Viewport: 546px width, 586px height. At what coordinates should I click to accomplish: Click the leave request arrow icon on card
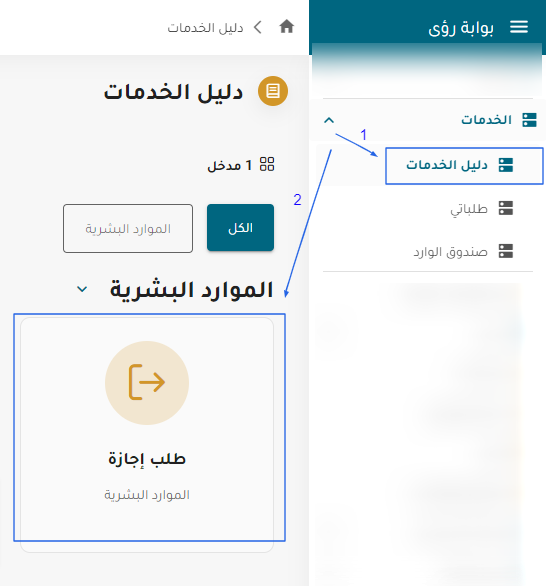pyautogui.click(x=147, y=382)
